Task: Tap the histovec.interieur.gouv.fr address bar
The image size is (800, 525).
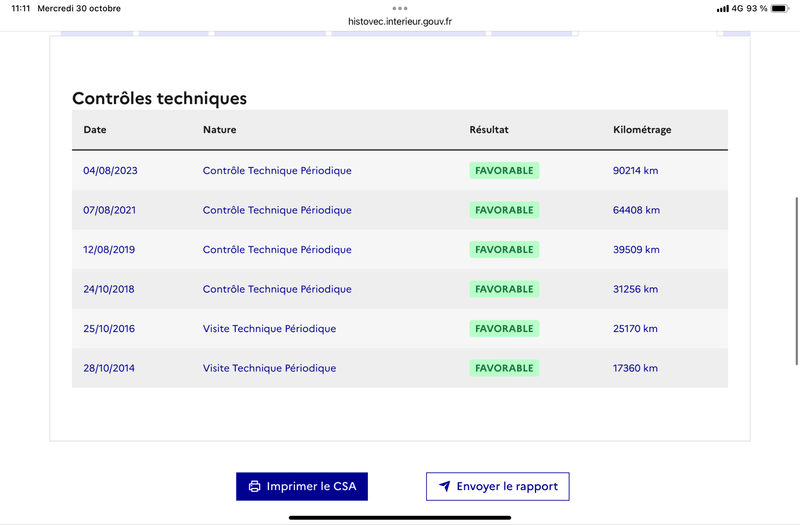Action: 400,21
